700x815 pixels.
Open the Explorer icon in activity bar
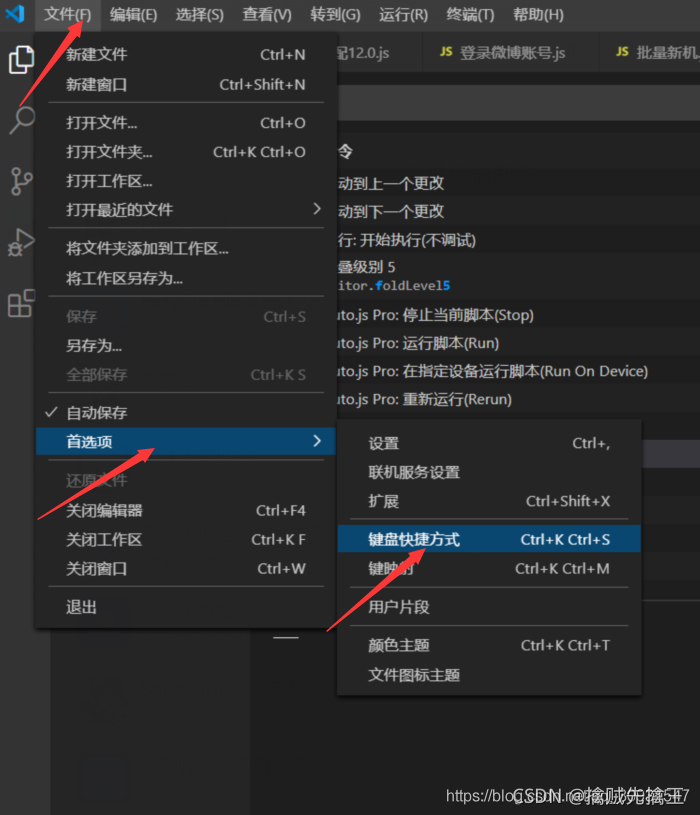[21, 60]
